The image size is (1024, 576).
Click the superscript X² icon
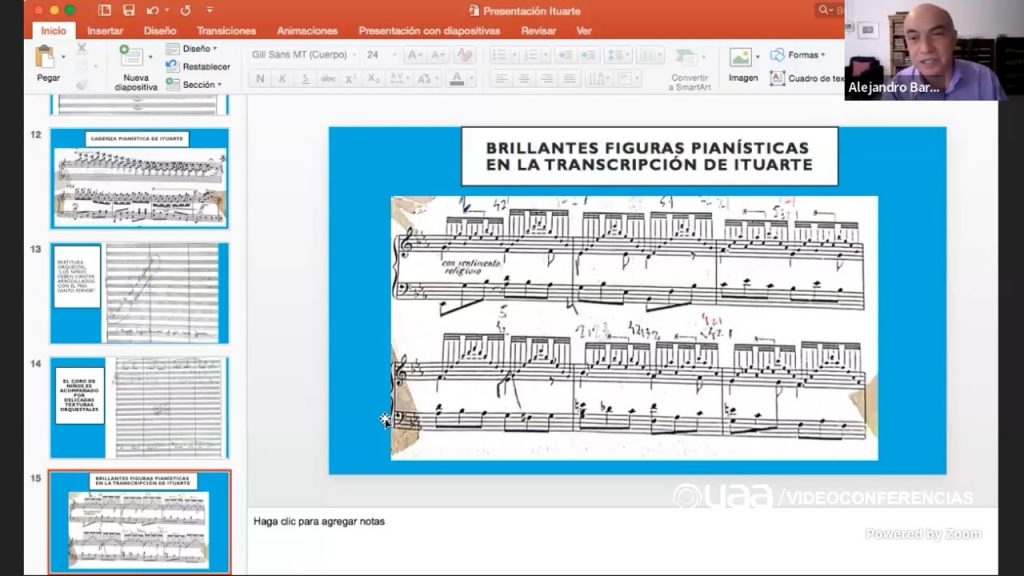tap(350, 78)
